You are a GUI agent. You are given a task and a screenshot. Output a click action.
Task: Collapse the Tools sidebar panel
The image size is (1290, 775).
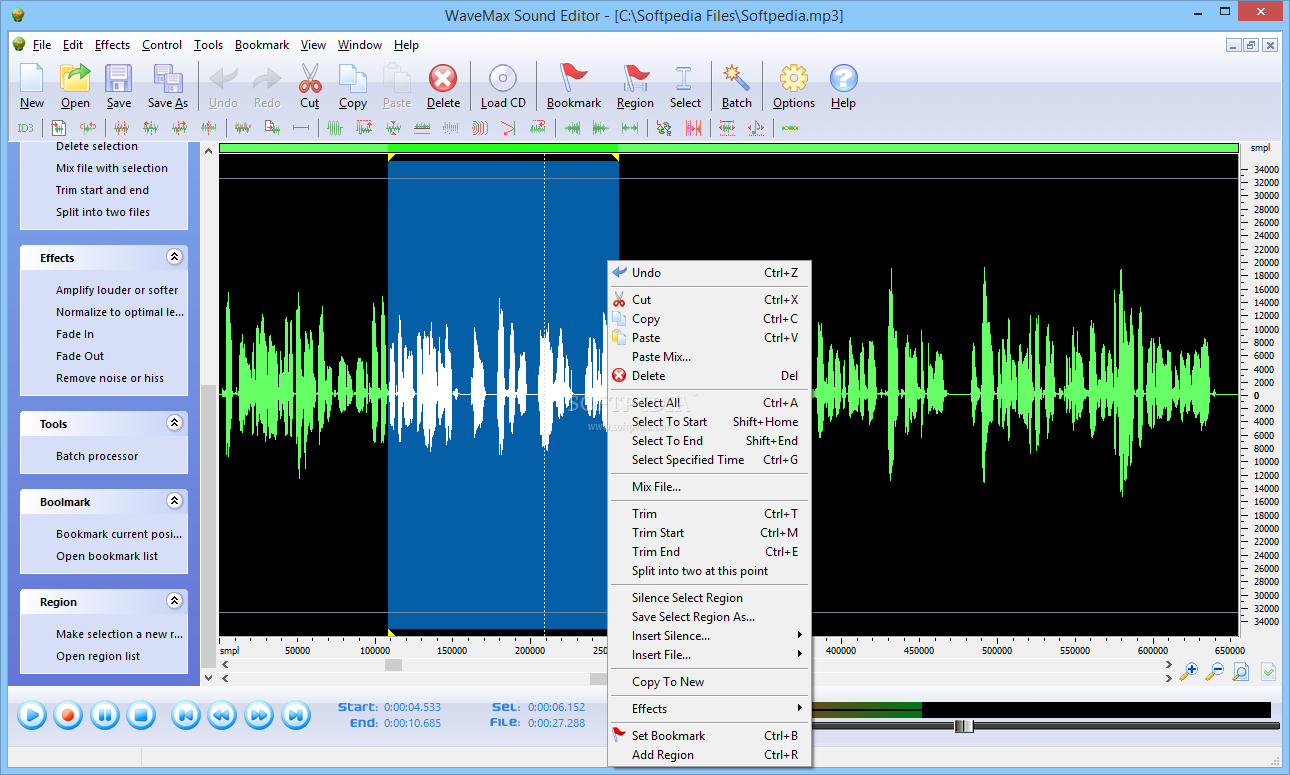pos(175,423)
